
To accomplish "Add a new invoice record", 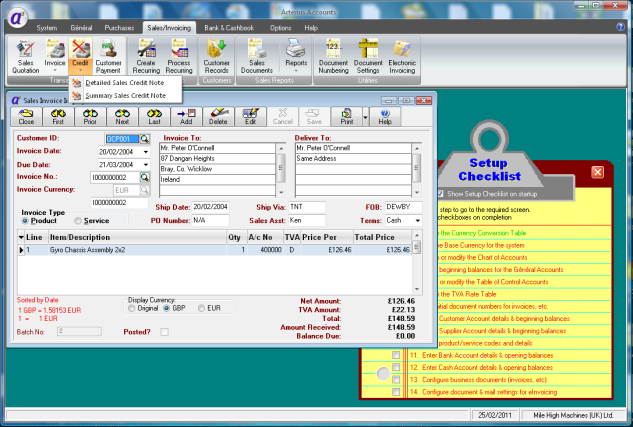I will point(186,117).
